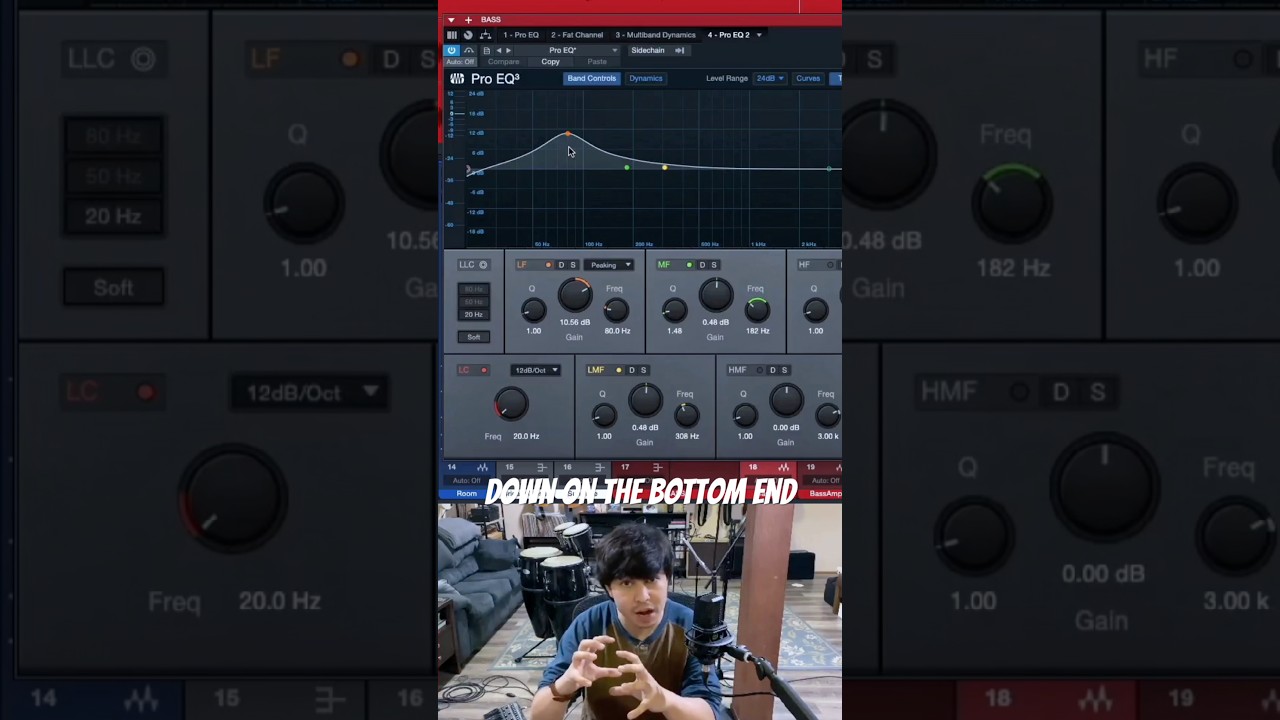Collapse the BASS channel triangle
The width and height of the screenshot is (1280, 720).
(x=451, y=20)
